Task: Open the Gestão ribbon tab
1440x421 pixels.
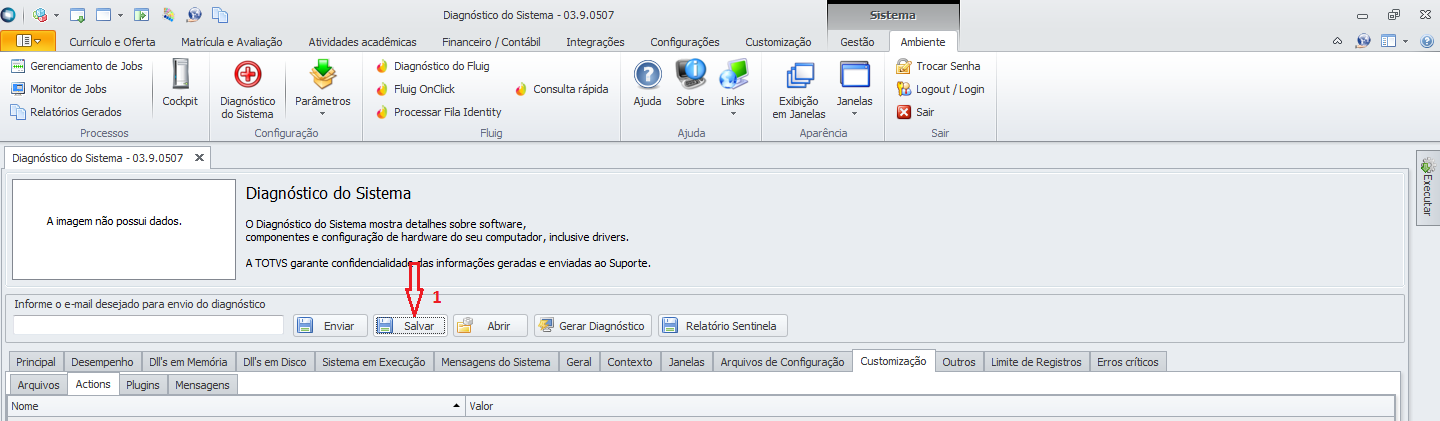Action: click(x=857, y=42)
